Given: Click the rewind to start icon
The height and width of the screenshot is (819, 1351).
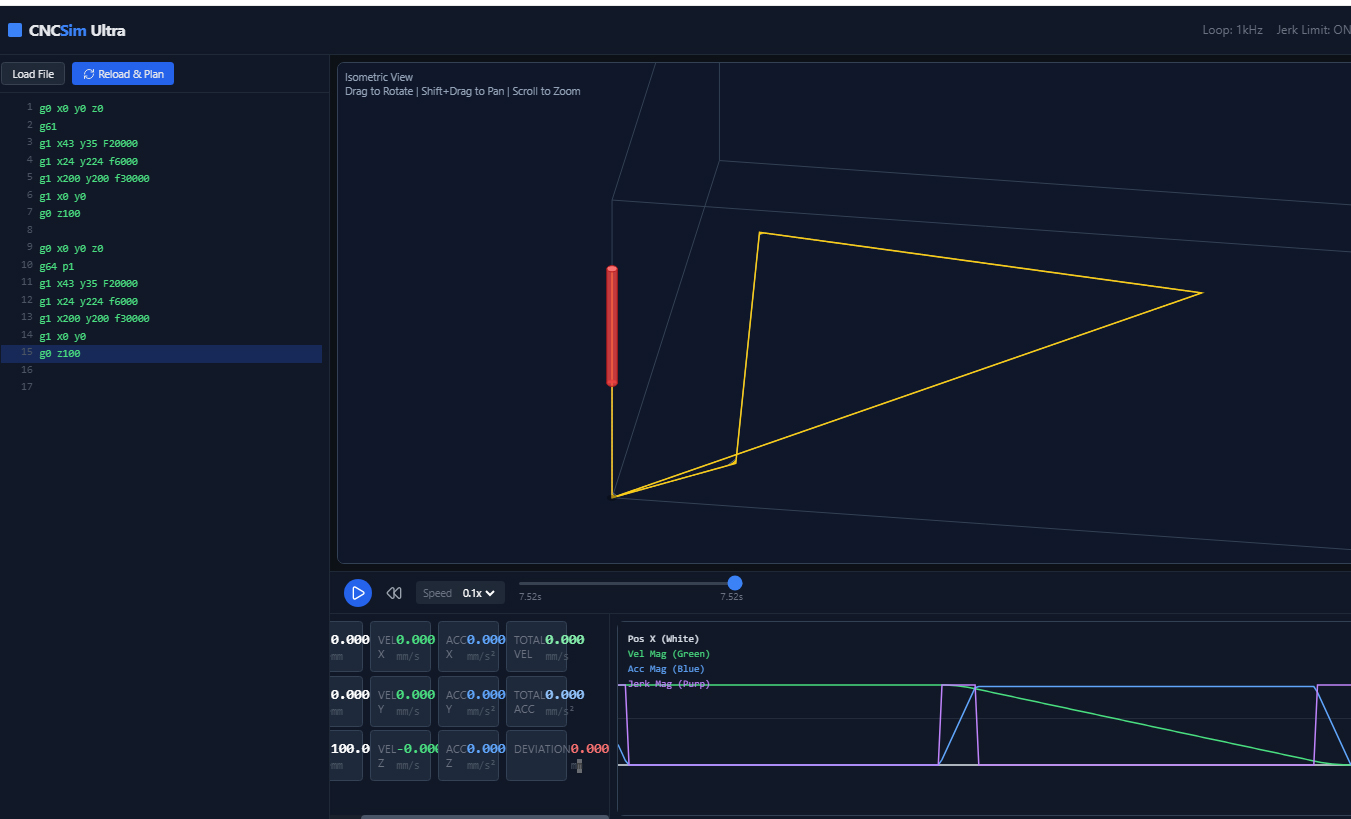Looking at the screenshot, I should (x=394, y=593).
